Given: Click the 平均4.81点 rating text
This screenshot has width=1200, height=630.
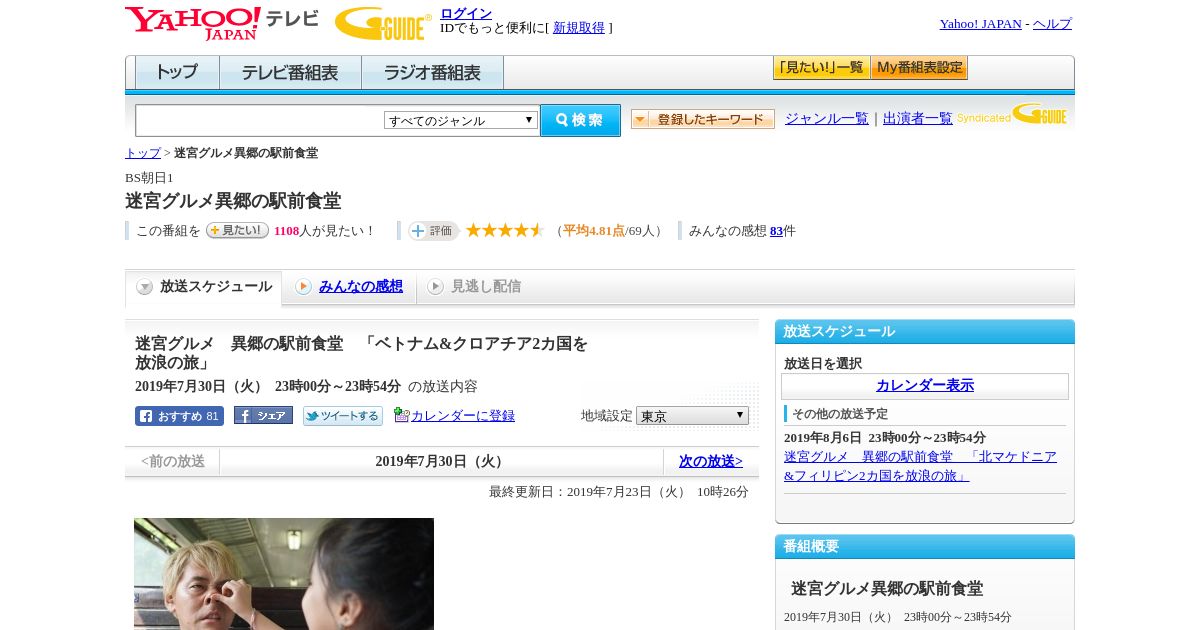Looking at the screenshot, I should tap(594, 231).
